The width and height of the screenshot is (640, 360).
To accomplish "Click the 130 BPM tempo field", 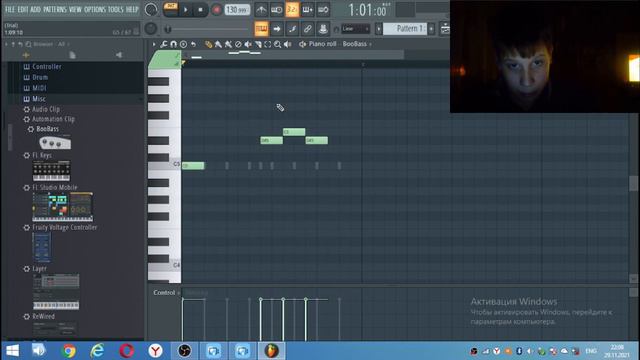I will pyautogui.click(x=237, y=9).
